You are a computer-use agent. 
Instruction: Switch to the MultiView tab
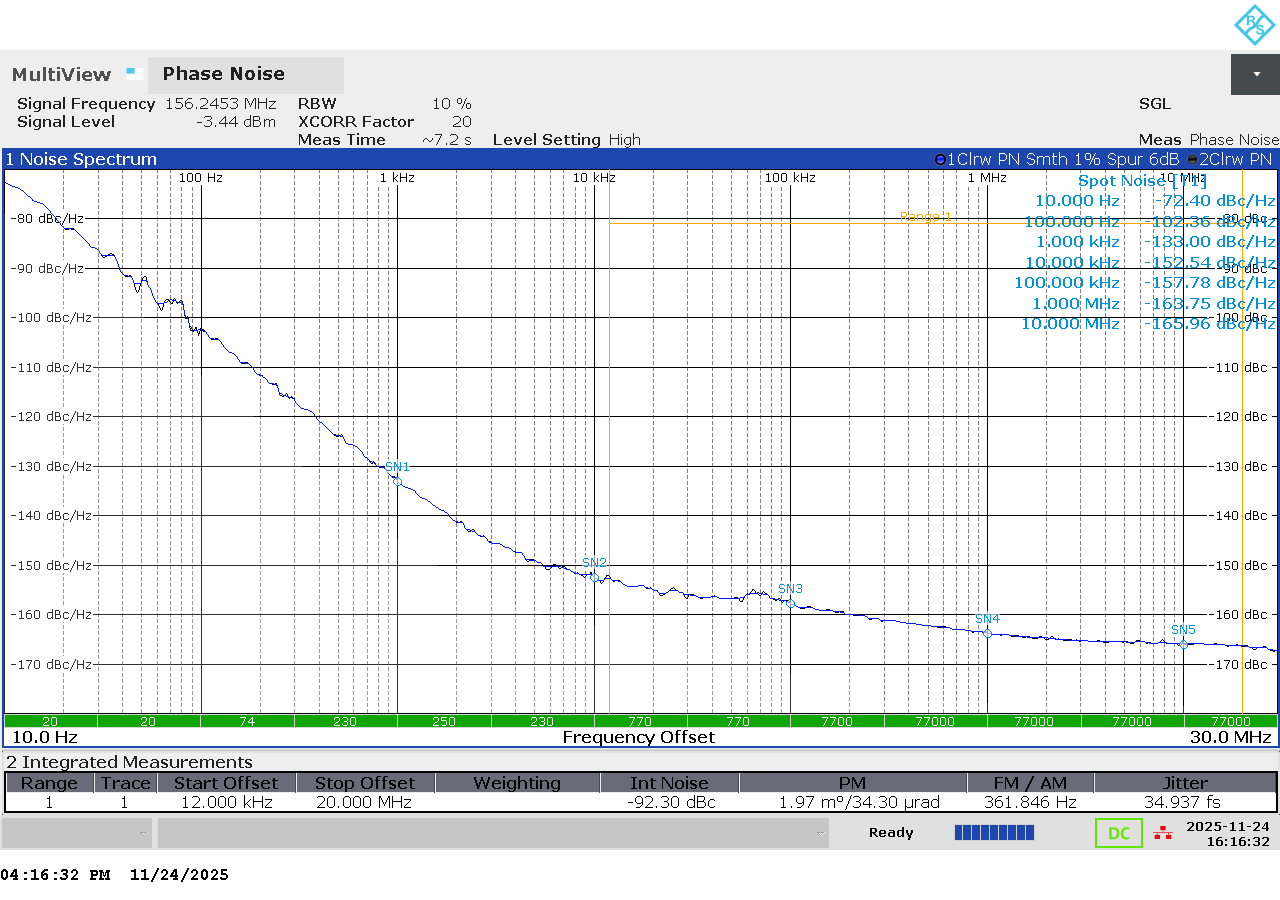60,74
